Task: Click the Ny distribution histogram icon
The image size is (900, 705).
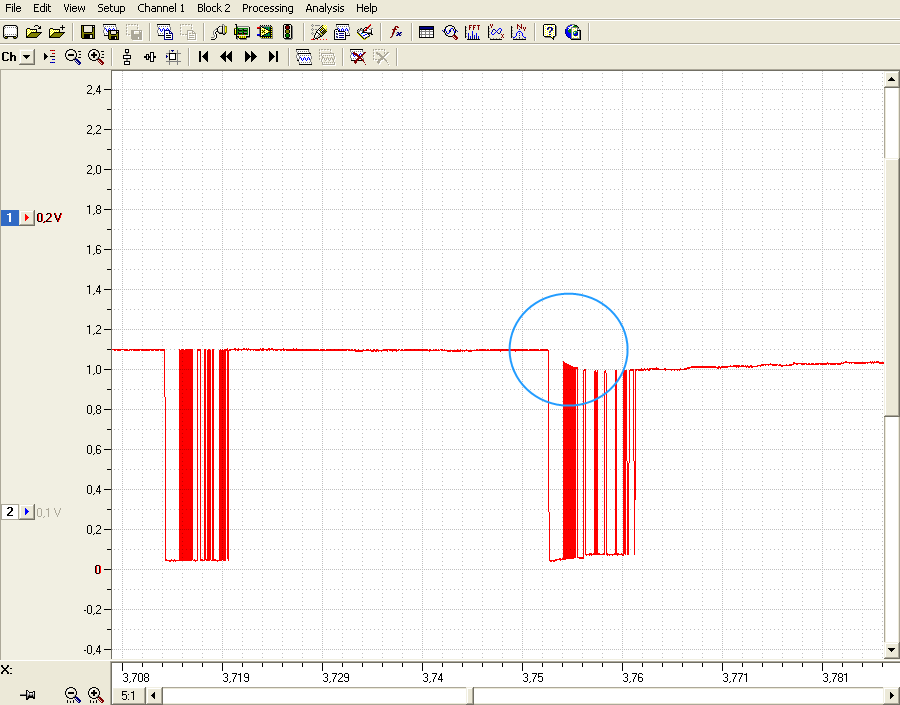Action: point(519,32)
